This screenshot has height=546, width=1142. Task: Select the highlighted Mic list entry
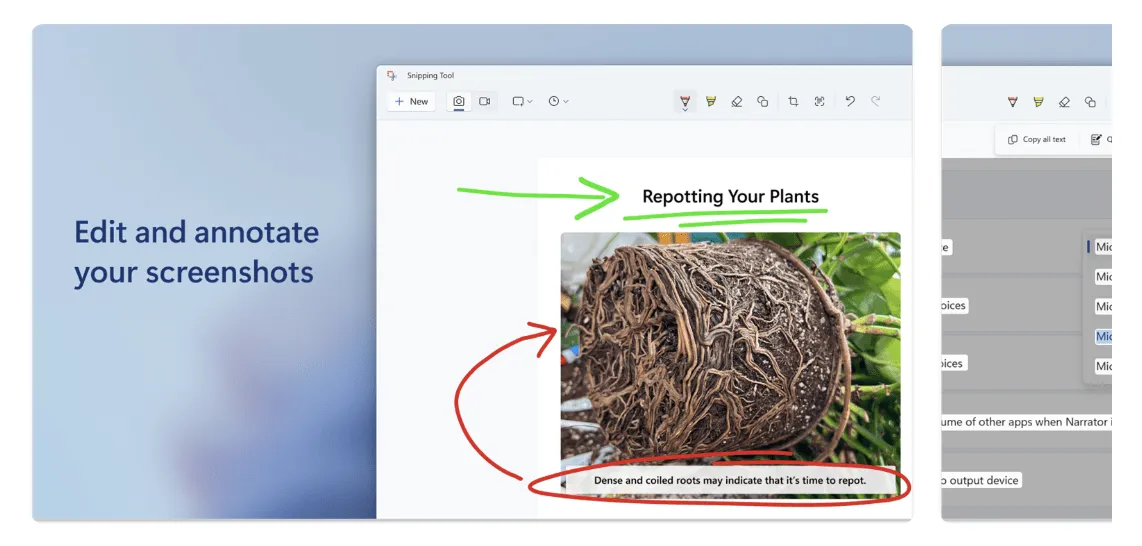(x=1103, y=336)
